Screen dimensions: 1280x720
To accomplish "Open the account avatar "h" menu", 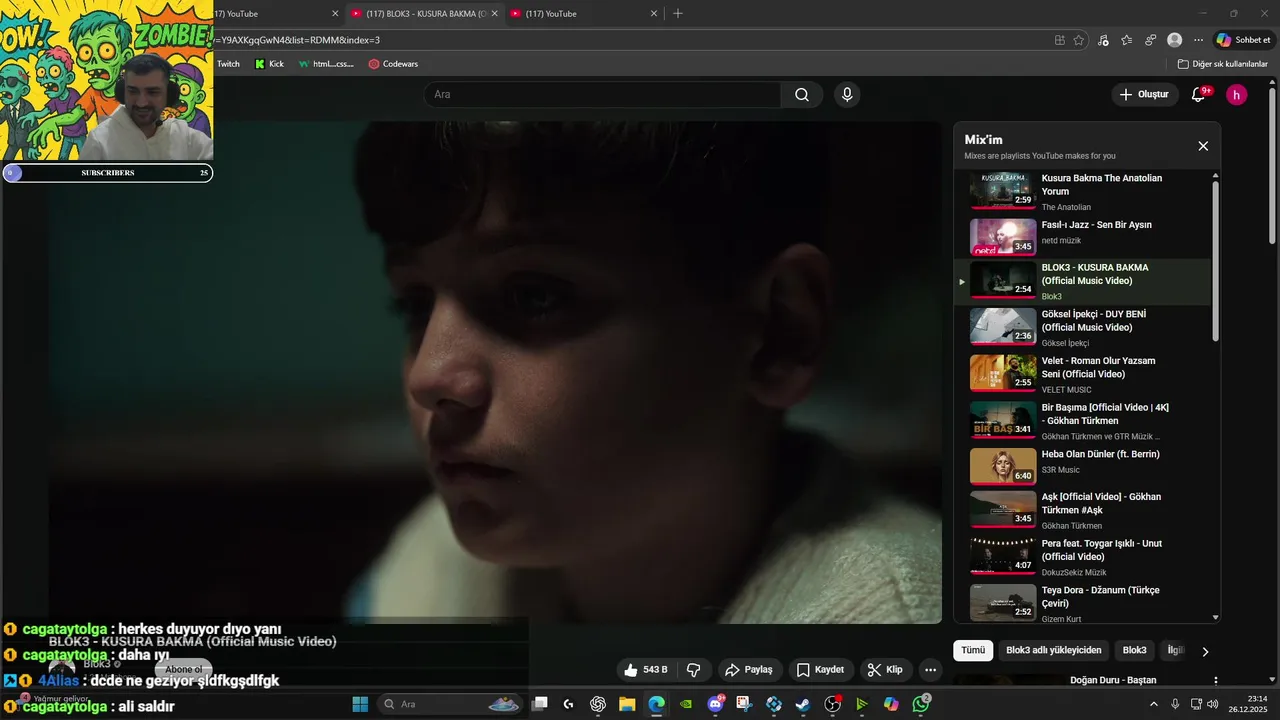I will (x=1237, y=95).
